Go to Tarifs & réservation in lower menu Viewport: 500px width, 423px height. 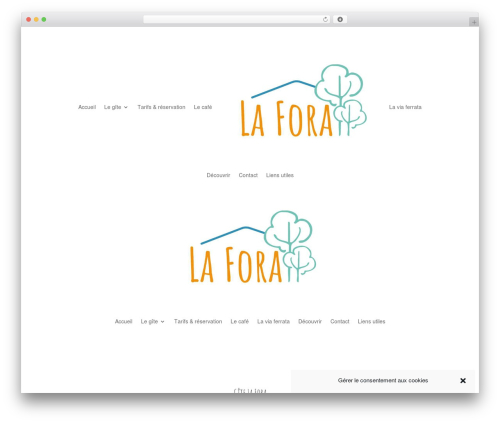tap(198, 321)
